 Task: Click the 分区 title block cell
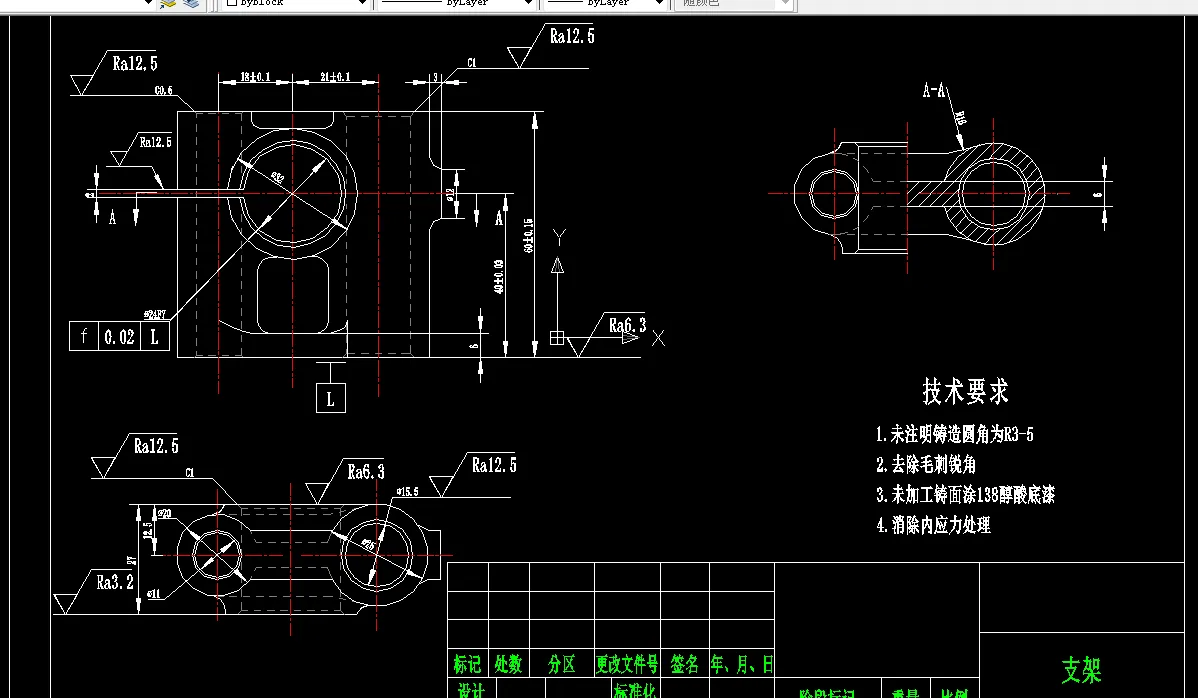(x=562, y=664)
